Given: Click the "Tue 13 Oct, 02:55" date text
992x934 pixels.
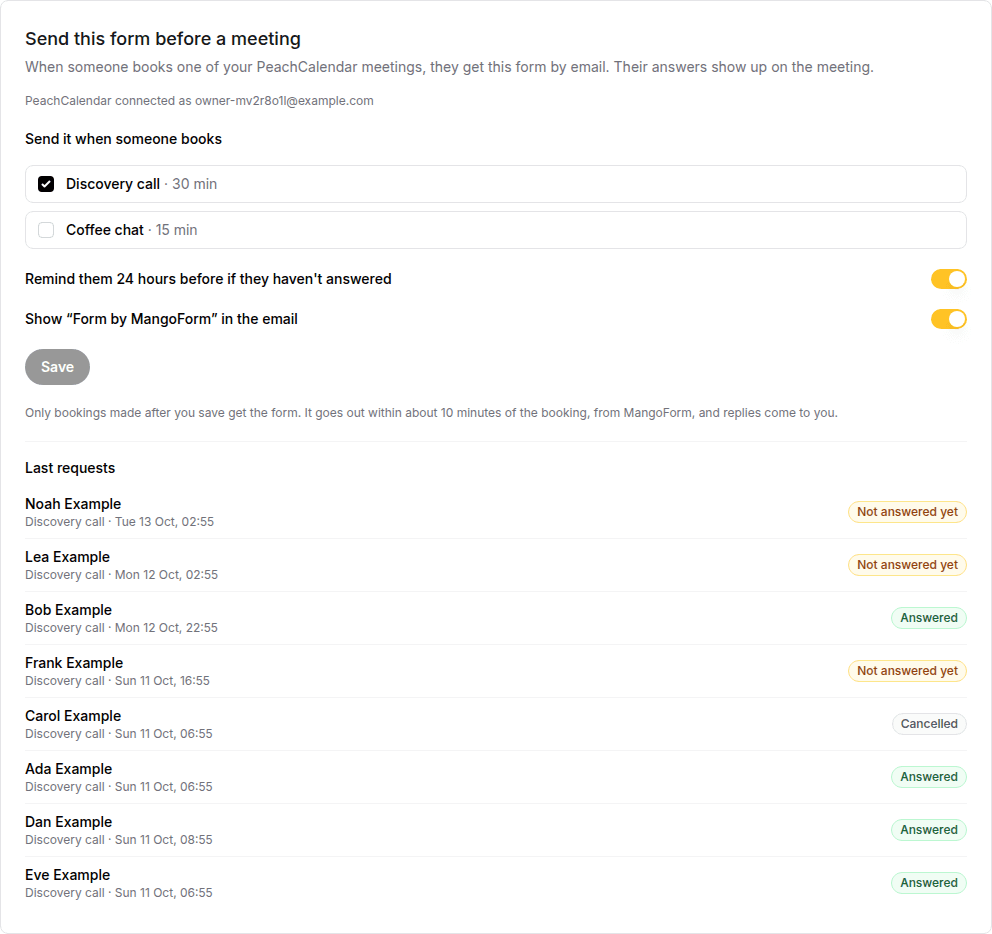Looking at the screenshot, I should tap(164, 522).
